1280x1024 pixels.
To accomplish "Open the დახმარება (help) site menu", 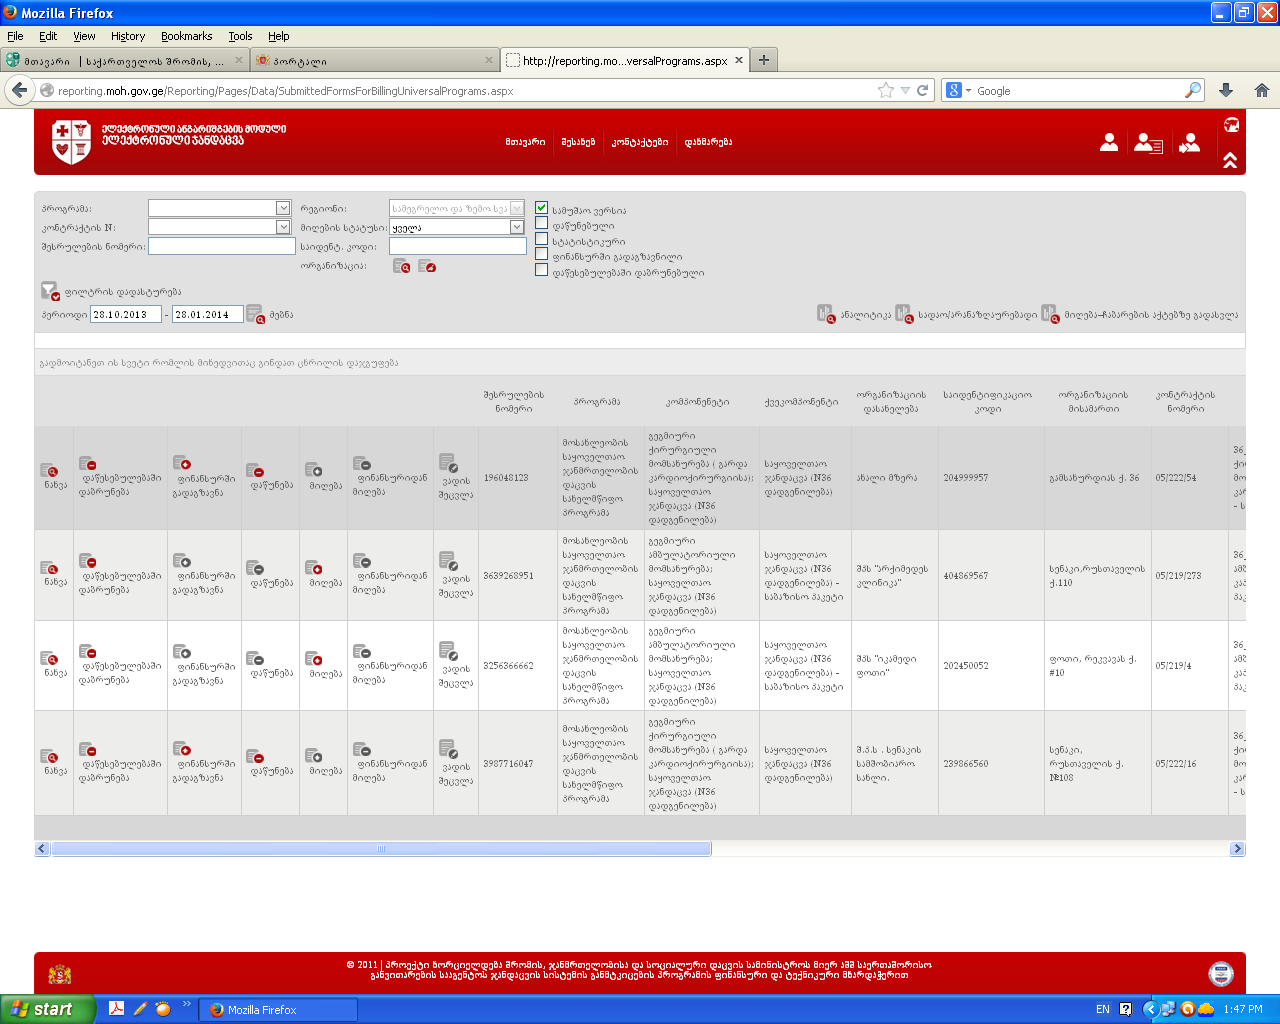I will (708, 142).
